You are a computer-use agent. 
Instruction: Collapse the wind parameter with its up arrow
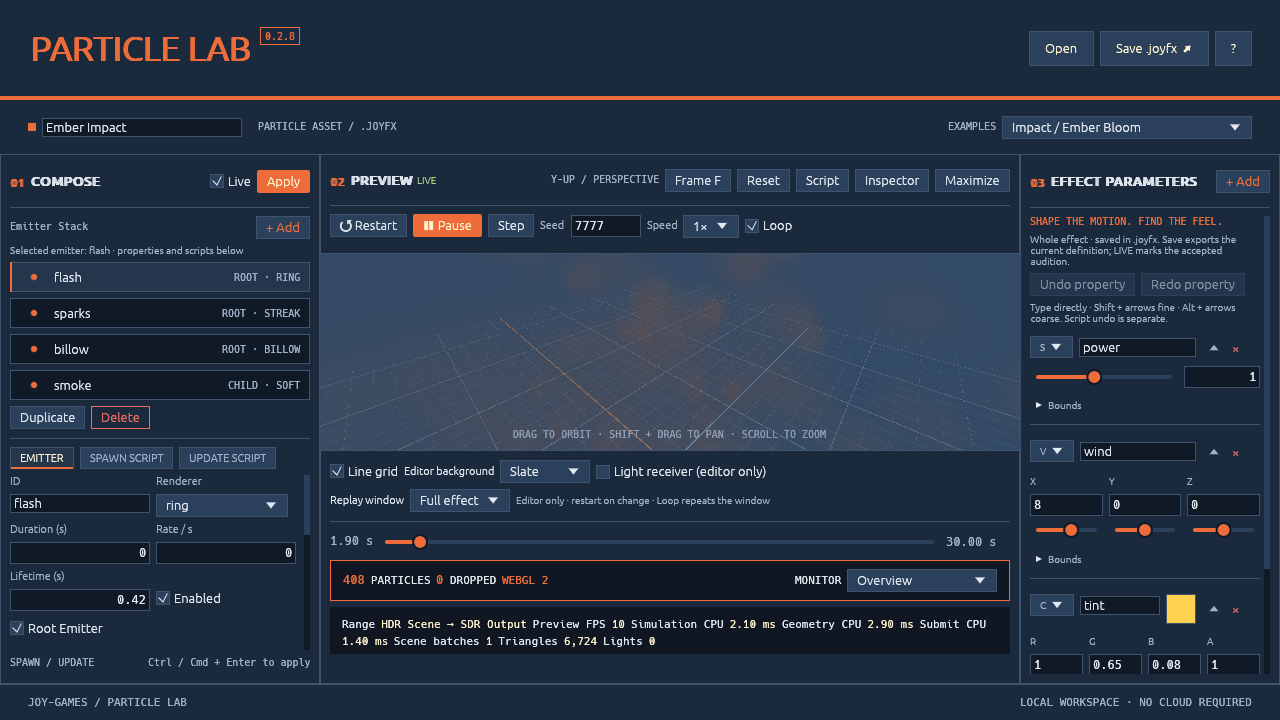(1214, 452)
